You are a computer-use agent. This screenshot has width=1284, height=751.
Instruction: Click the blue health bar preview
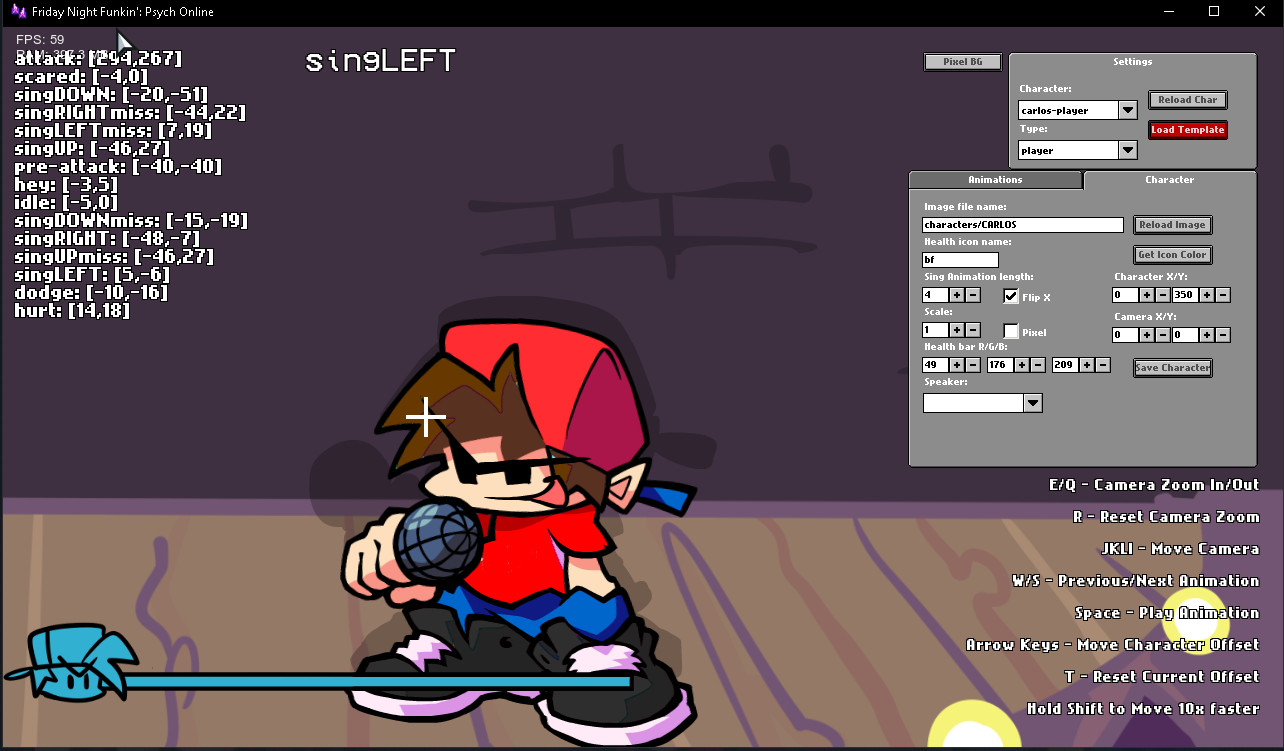click(x=375, y=682)
